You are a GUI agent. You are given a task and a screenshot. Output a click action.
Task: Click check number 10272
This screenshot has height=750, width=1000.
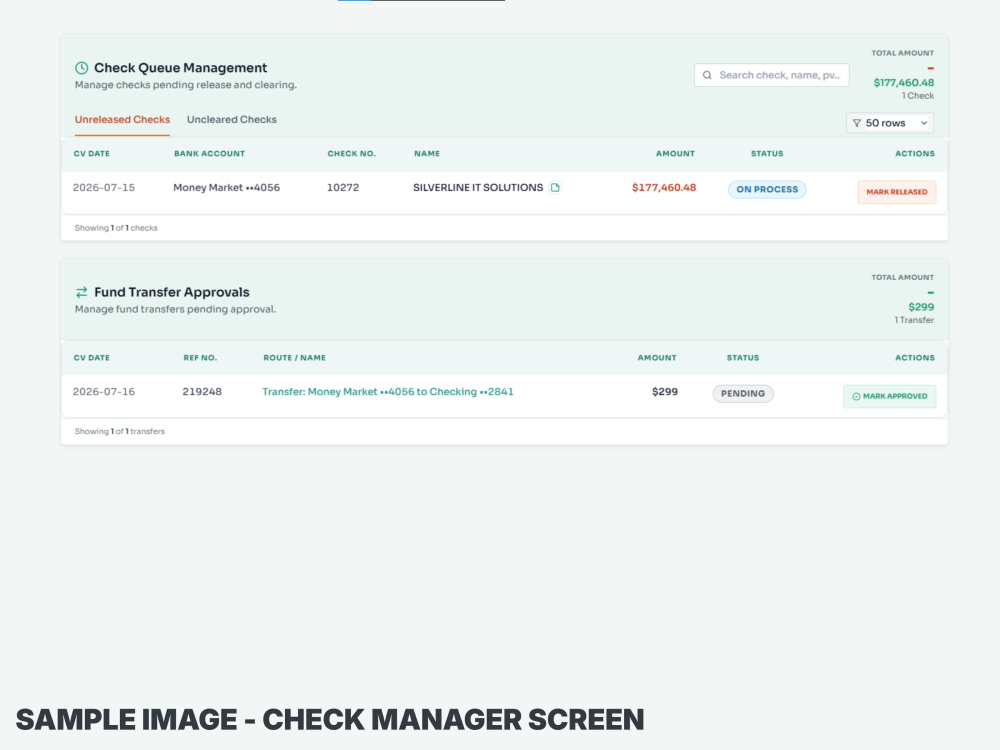(343, 188)
